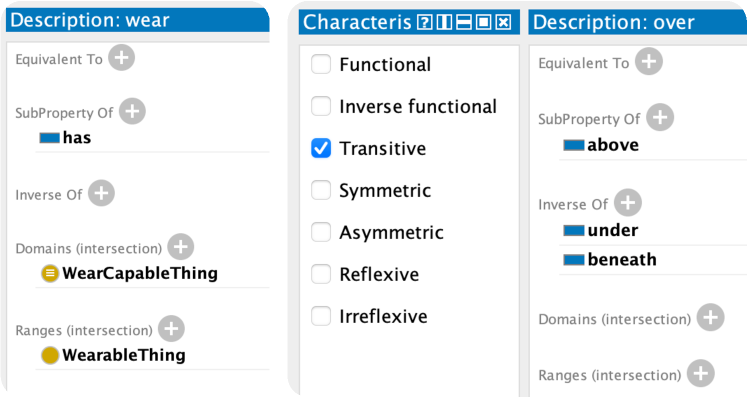Add domain to wear property
This screenshot has width=747, height=398.
(x=181, y=247)
